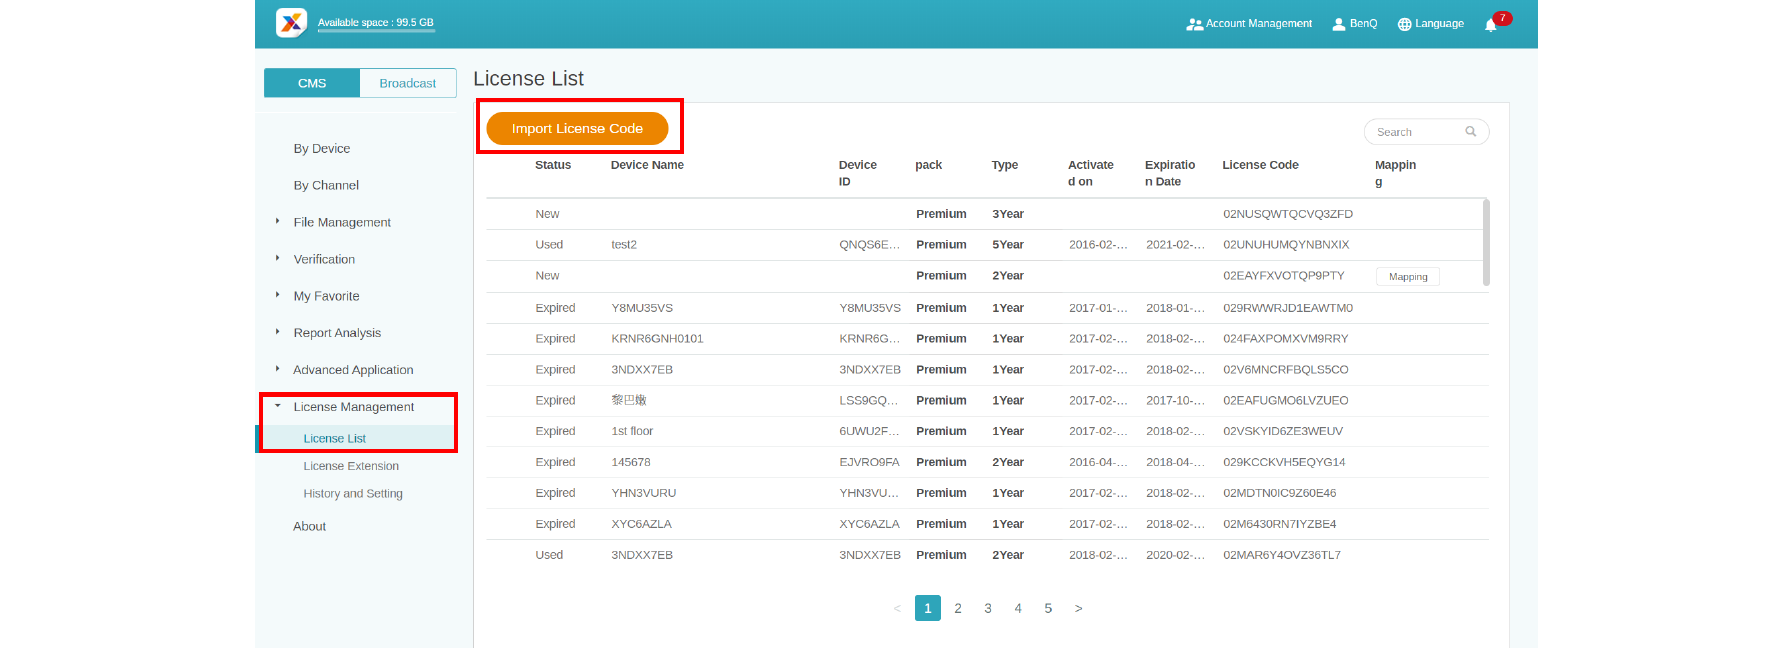Click the BenQ user profile
This screenshot has height=648, width=1767.
pos(1355,24)
